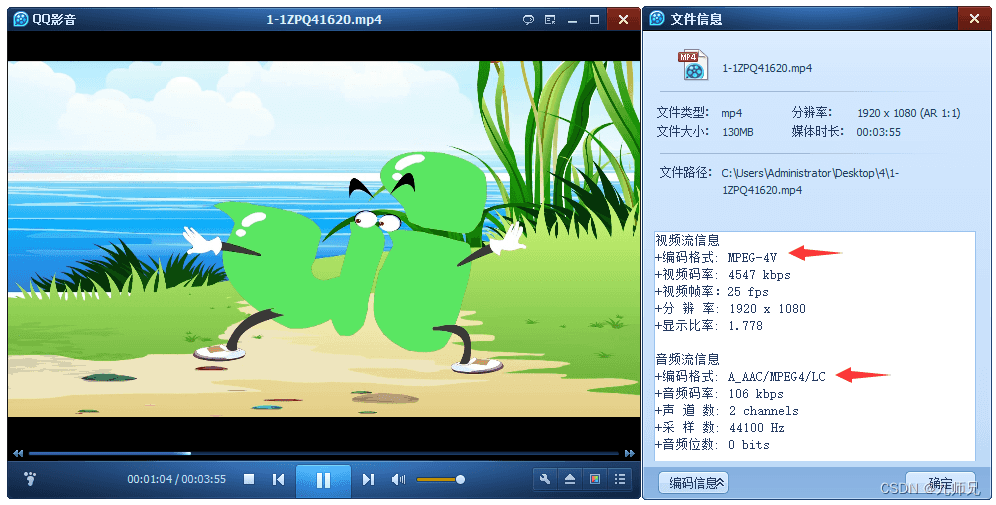Click the rewind double-arrow at seek bar start
The width and height of the screenshot is (996, 505).
[x=17, y=453]
